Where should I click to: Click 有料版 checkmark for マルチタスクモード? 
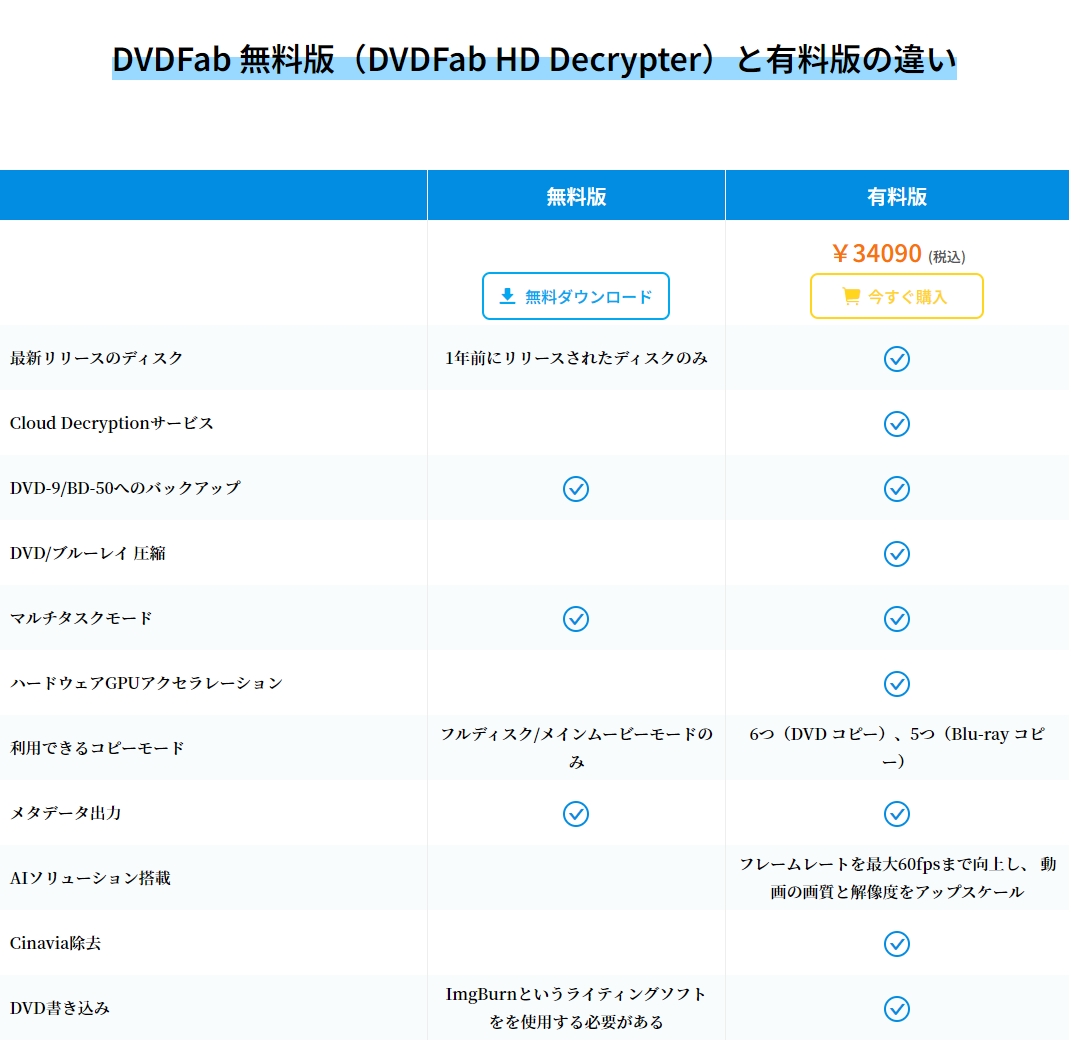[x=896, y=618]
